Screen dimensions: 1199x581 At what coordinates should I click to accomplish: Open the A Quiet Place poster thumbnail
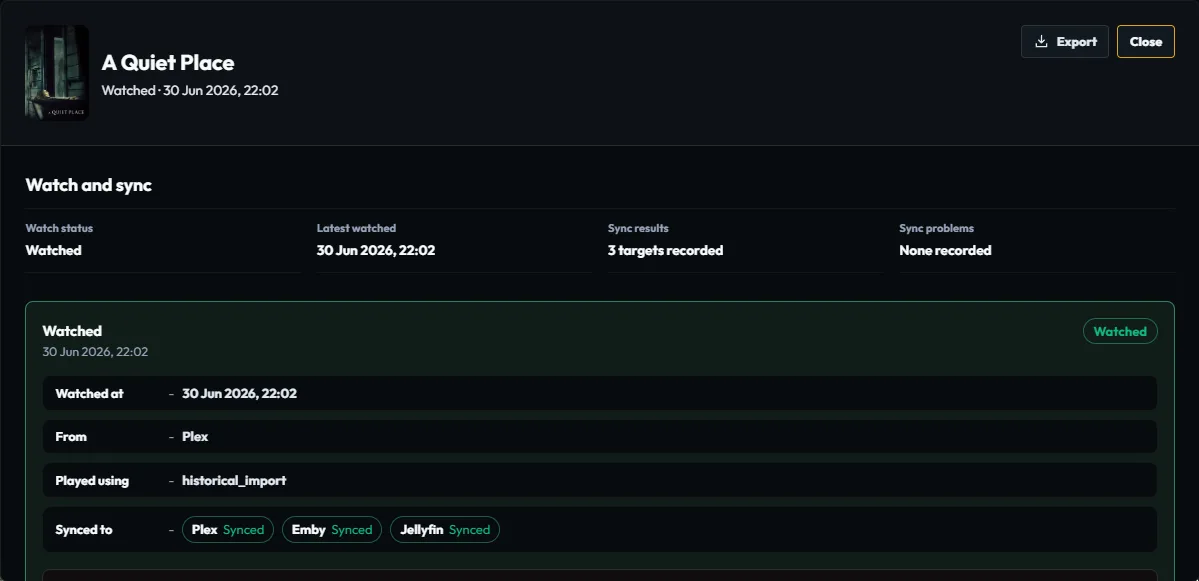click(57, 73)
